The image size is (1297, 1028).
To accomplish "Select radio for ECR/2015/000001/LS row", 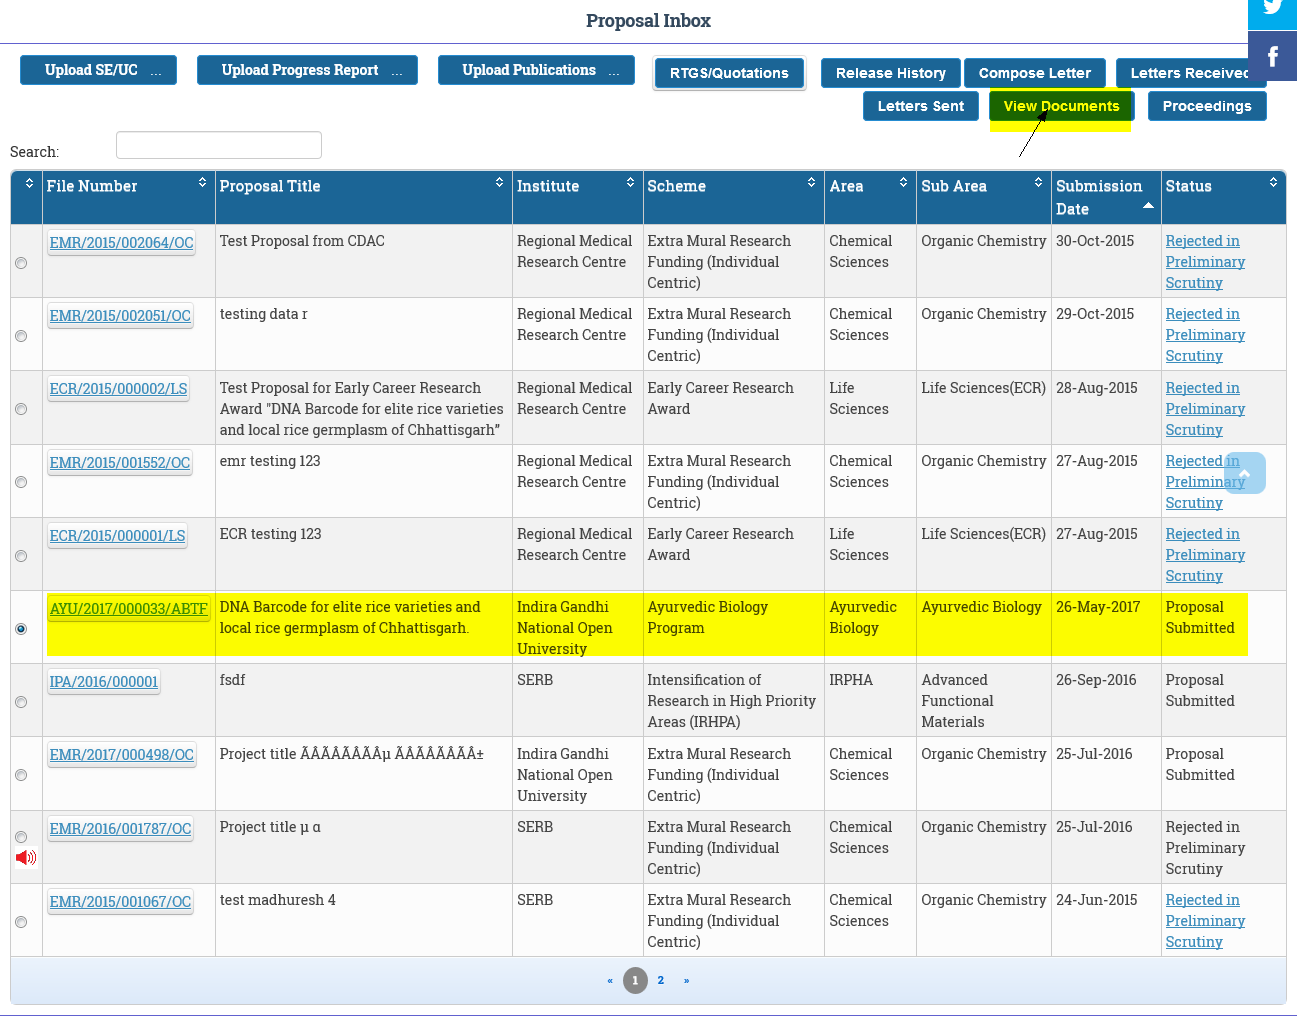I will tap(21, 556).
